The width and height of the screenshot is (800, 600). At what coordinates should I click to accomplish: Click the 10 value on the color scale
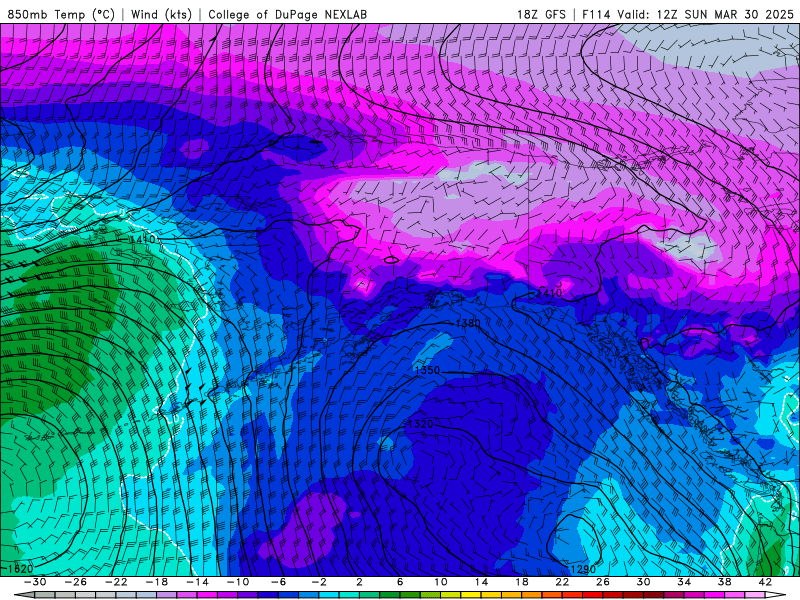pyautogui.click(x=441, y=582)
